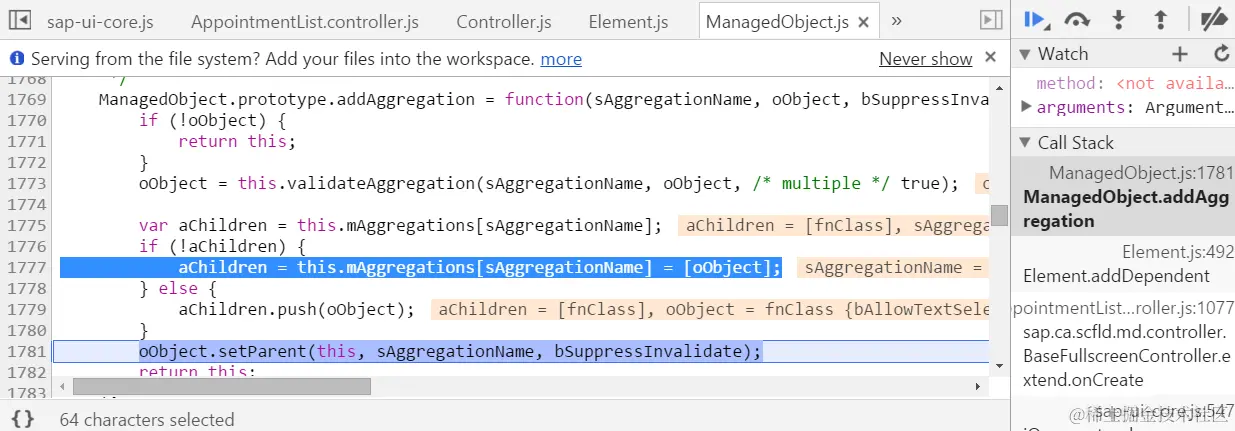Click the horizontal scrollbar left arrow
The height and width of the screenshot is (431, 1235).
(x=63, y=386)
